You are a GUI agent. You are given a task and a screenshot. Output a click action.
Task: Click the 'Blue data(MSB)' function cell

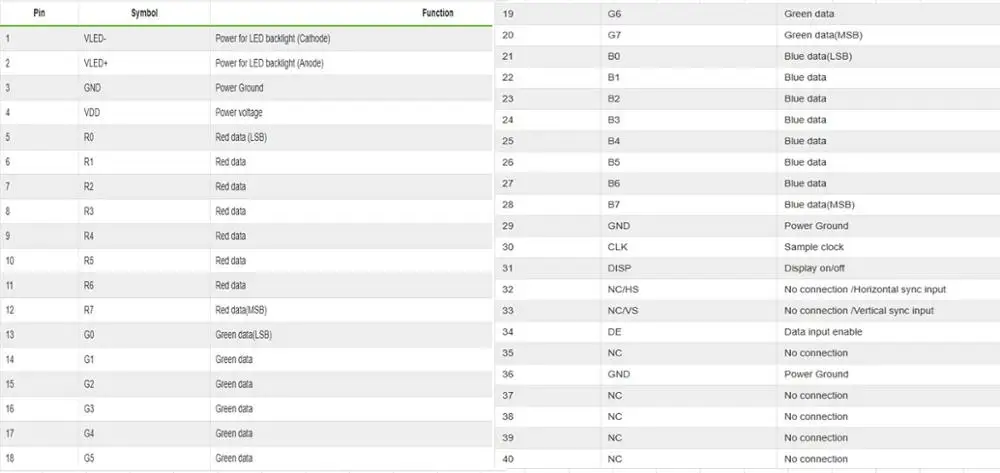[x=819, y=205]
